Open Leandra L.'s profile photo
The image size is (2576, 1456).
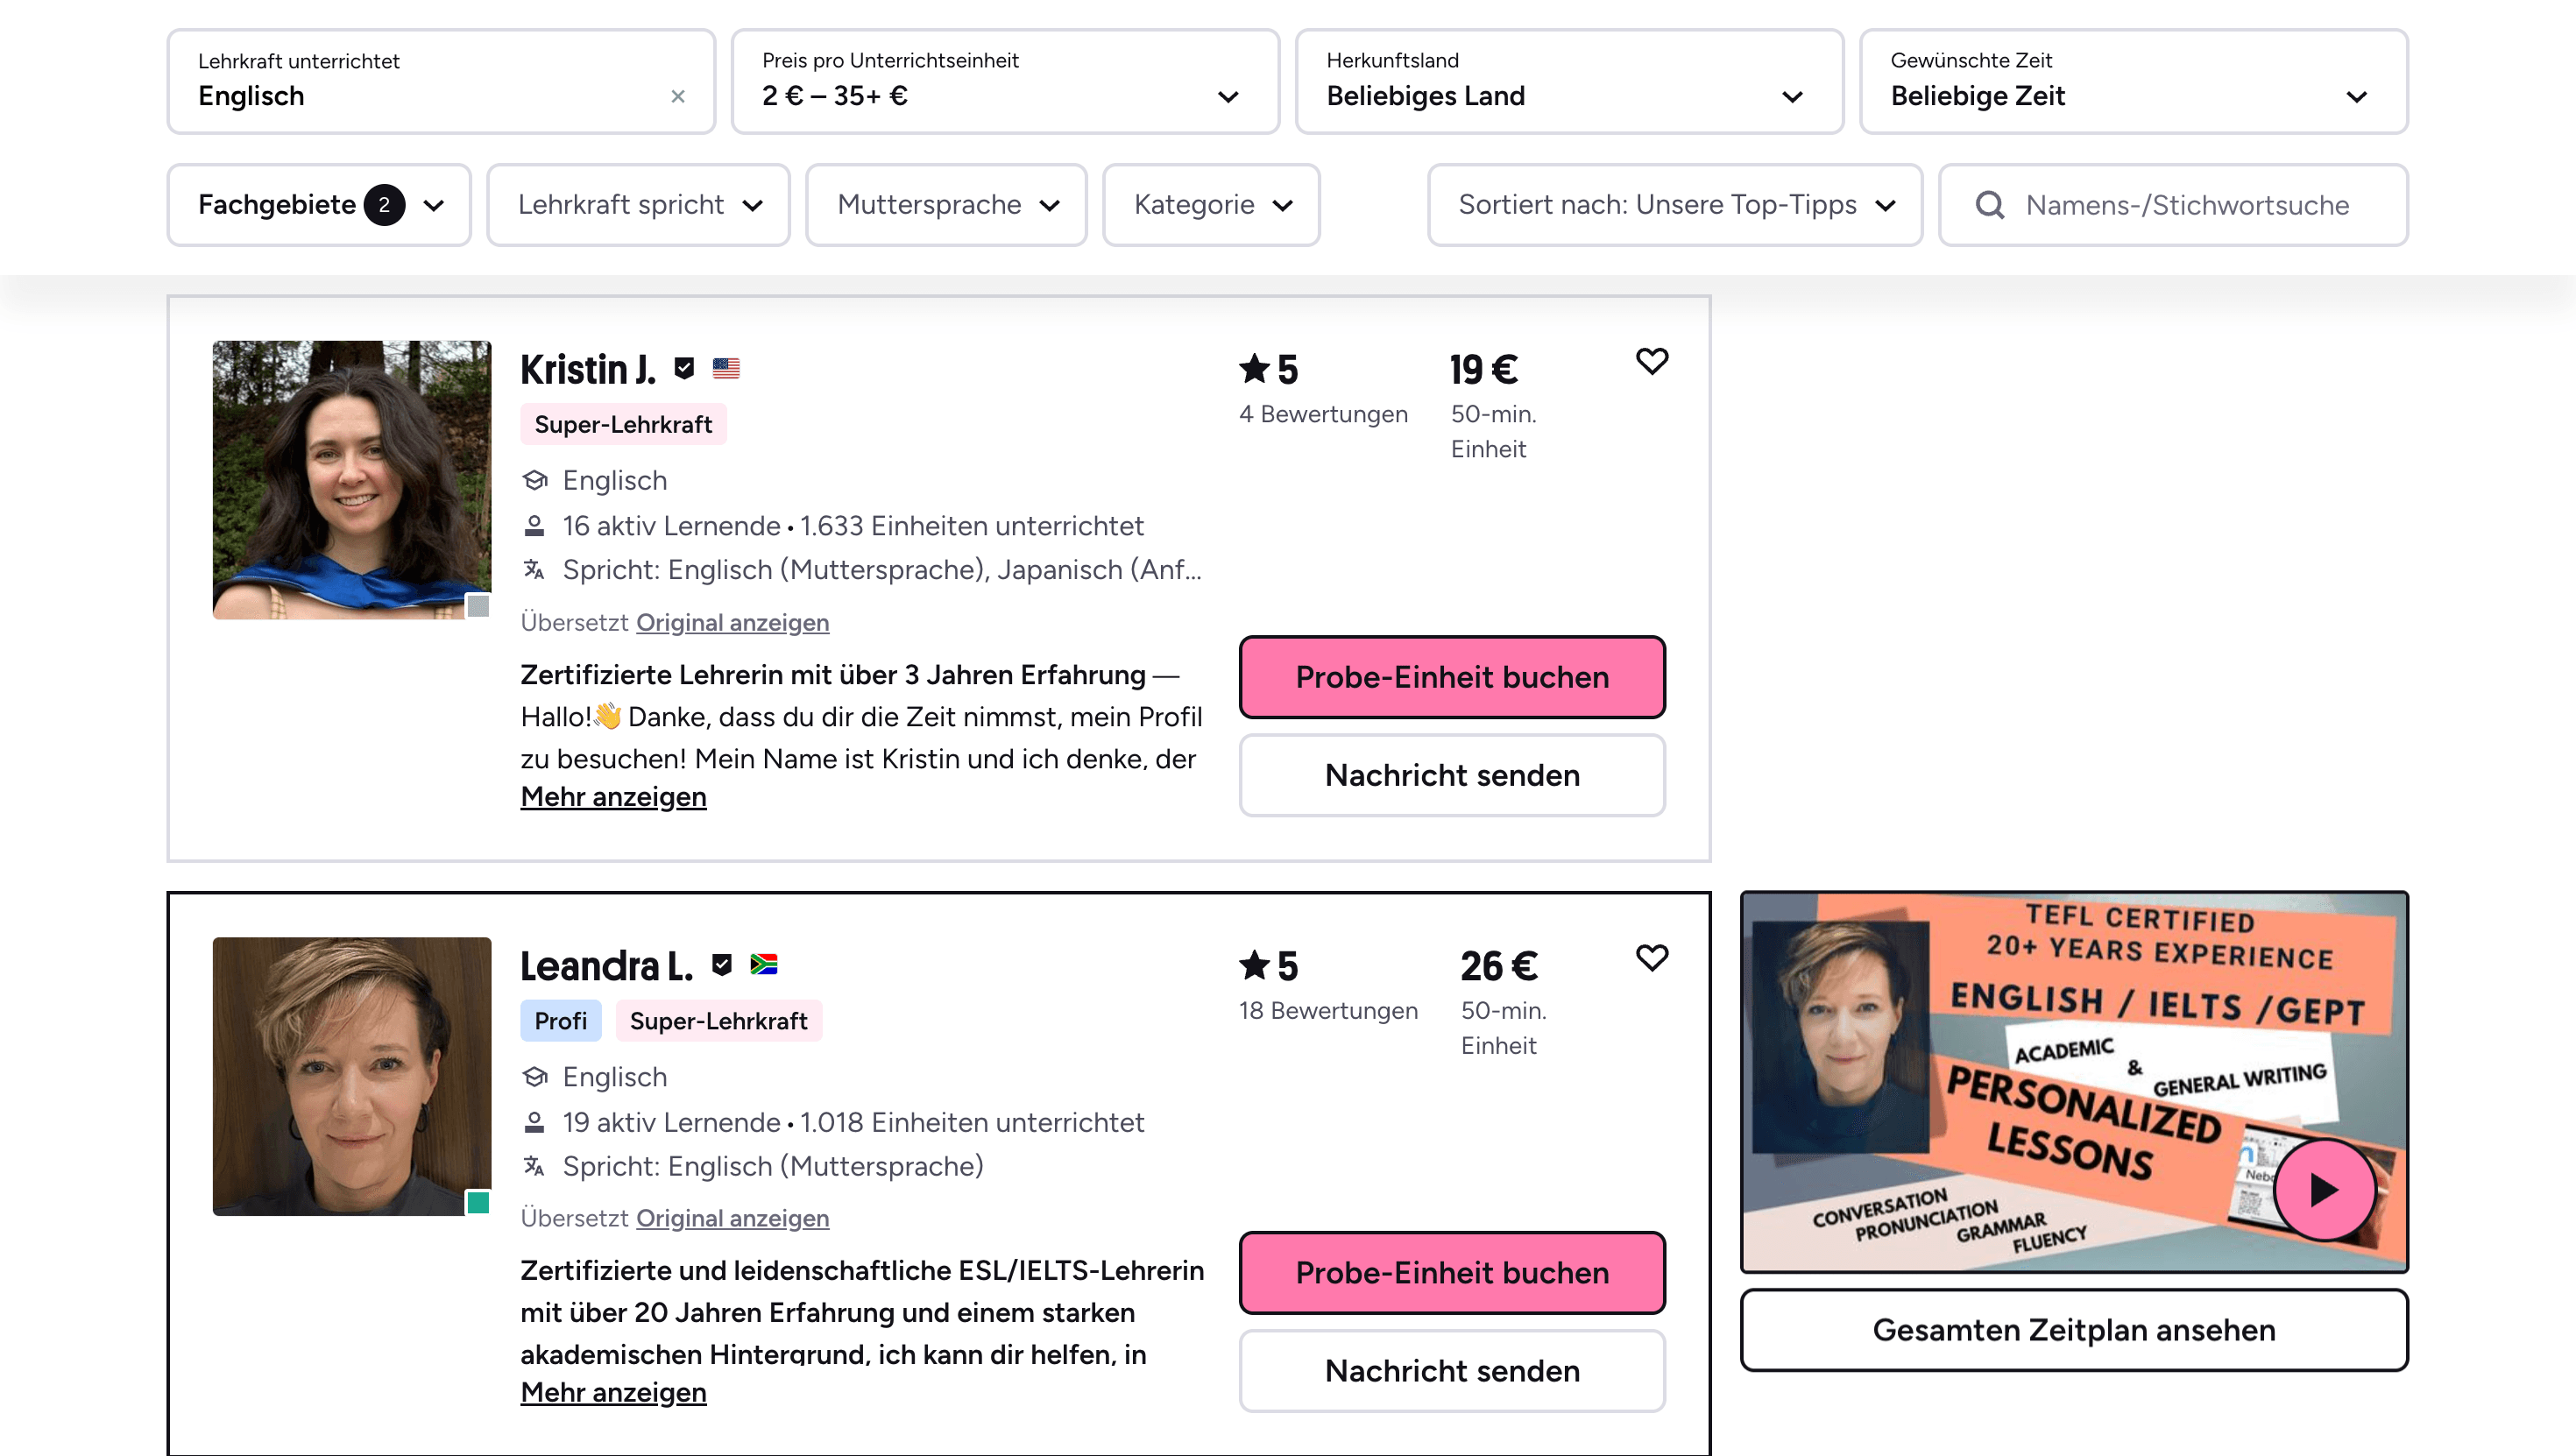coord(351,1076)
